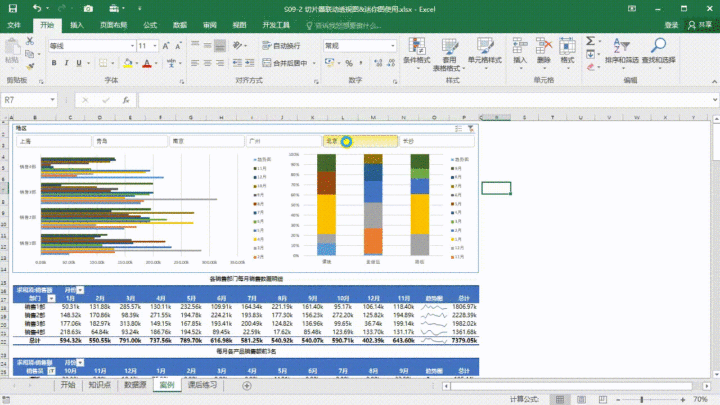Select the 广州 slicer button

[283, 141]
